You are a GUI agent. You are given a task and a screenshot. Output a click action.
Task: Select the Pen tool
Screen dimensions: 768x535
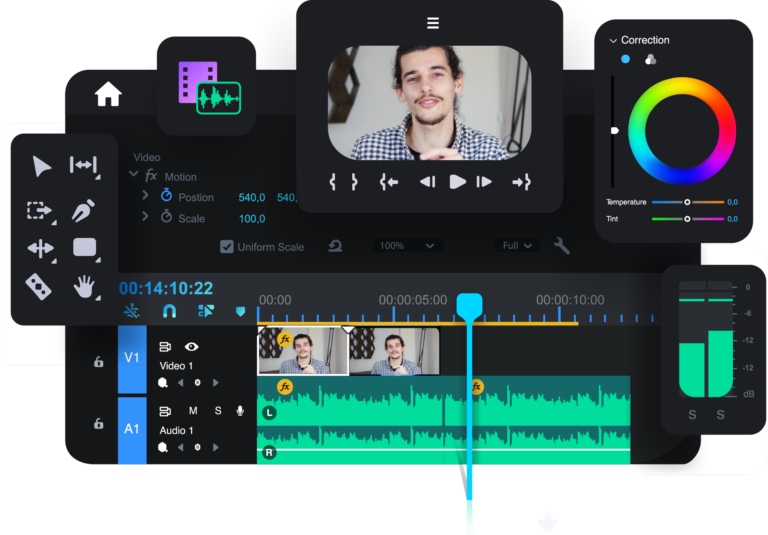(83, 212)
